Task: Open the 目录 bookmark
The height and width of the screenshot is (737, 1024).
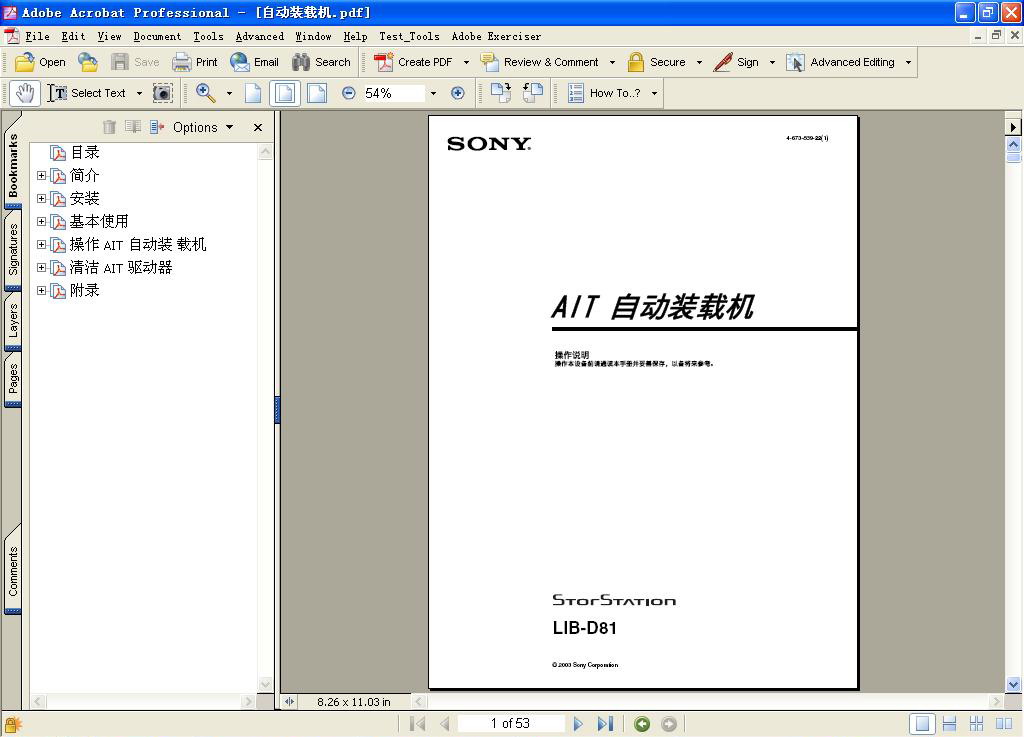Action: 84,153
